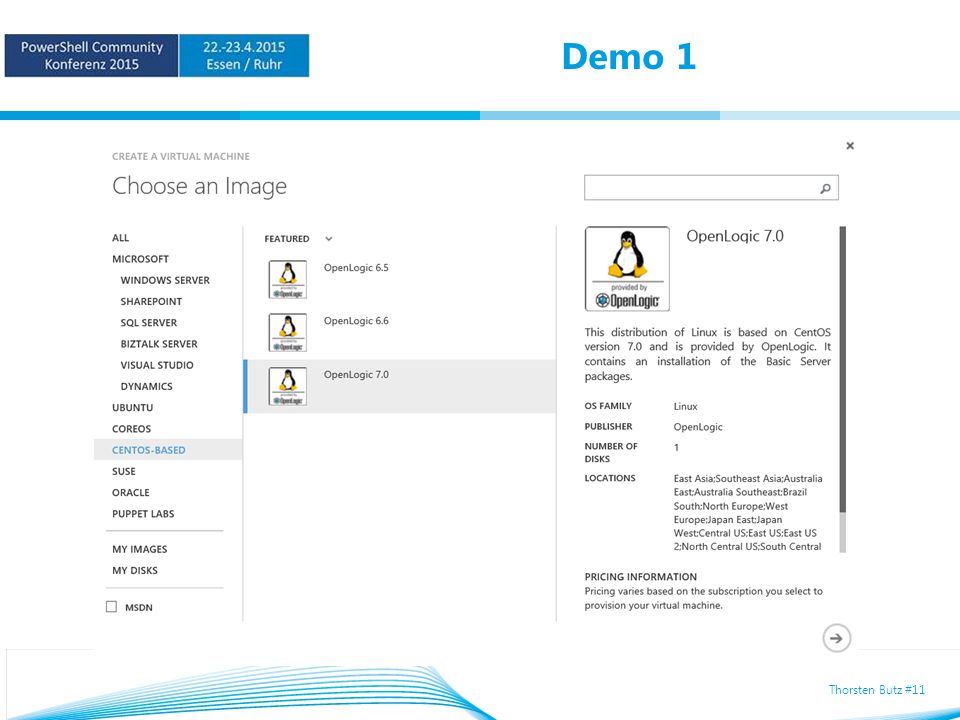Enable the MSDN checkbox
The width and height of the screenshot is (960, 720).
[111, 607]
